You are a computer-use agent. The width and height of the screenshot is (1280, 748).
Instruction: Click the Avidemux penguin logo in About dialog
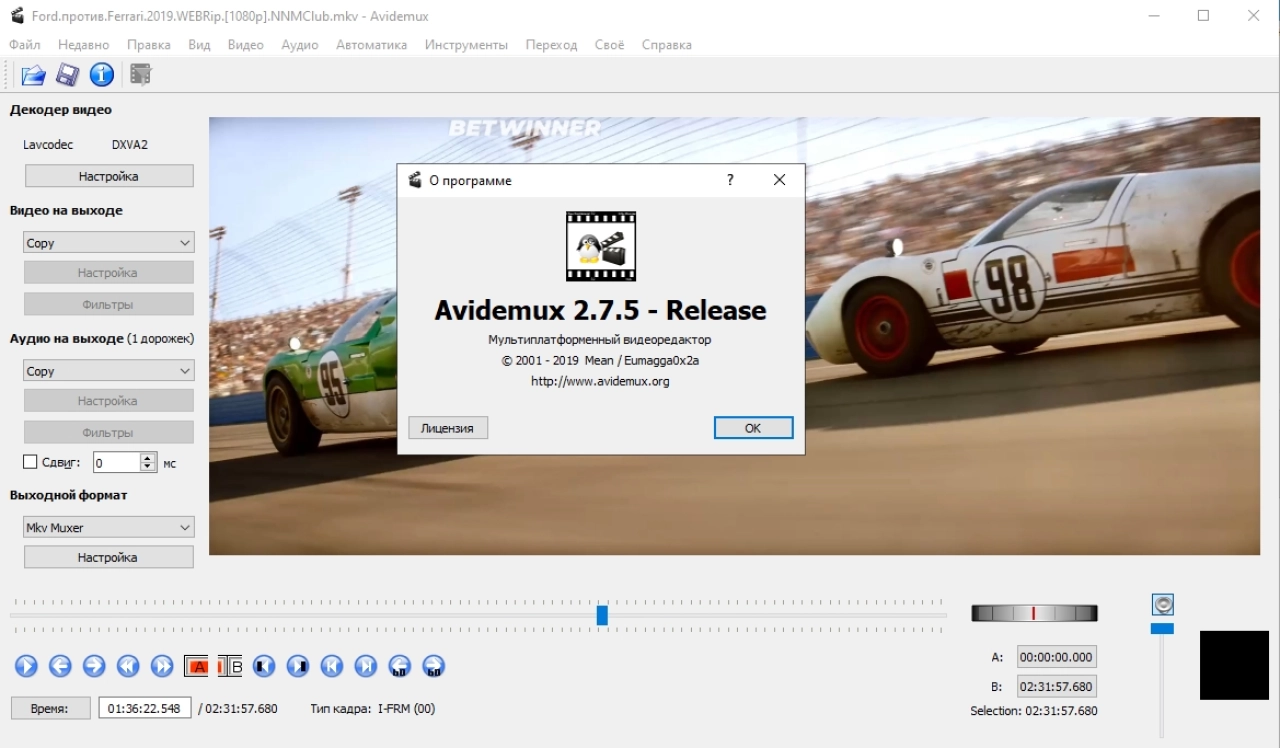(x=601, y=246)
